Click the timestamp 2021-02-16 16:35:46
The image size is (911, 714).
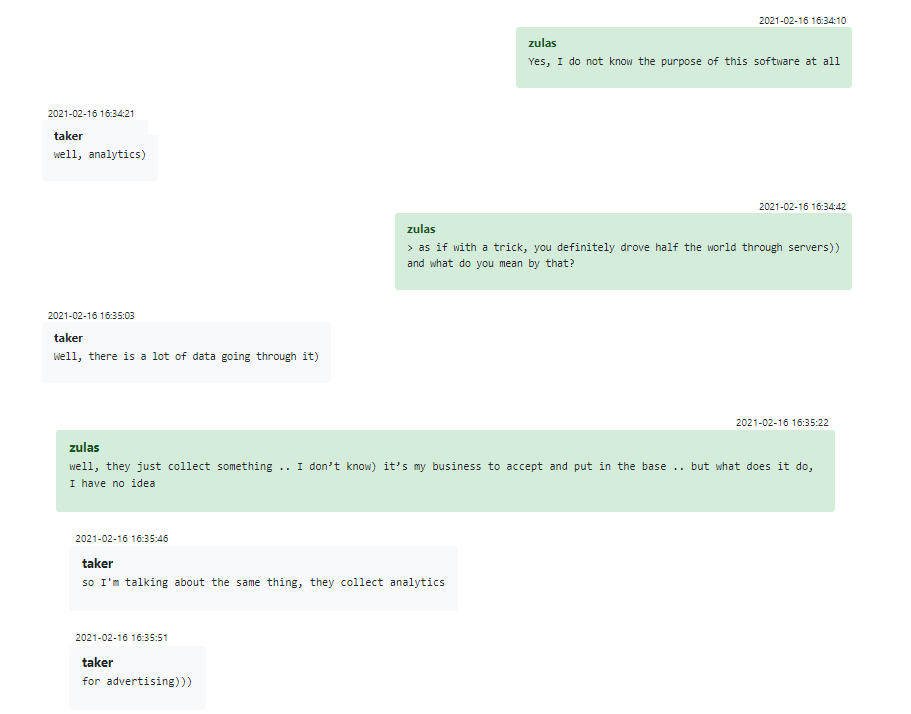[x=122, y=539]
